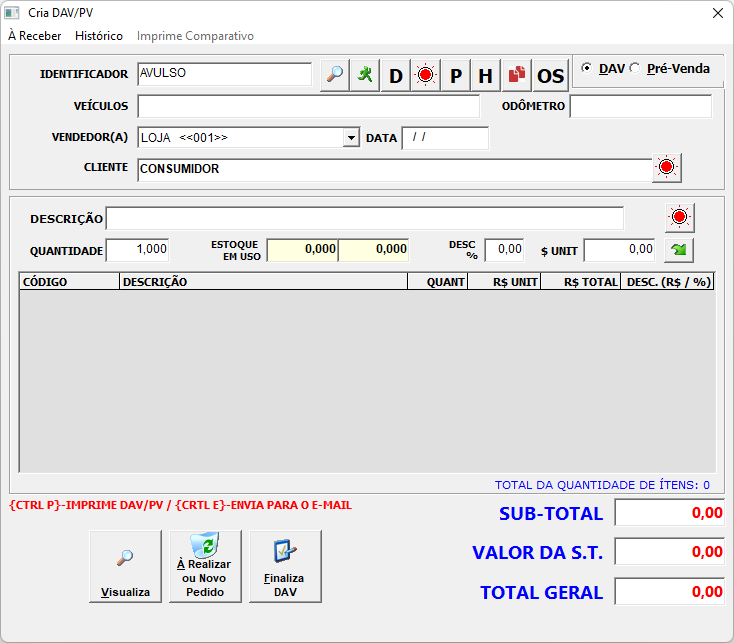Click the red light icon beside Descrição field
Screen dimensions: 734x643
click(x=680, y=217)
